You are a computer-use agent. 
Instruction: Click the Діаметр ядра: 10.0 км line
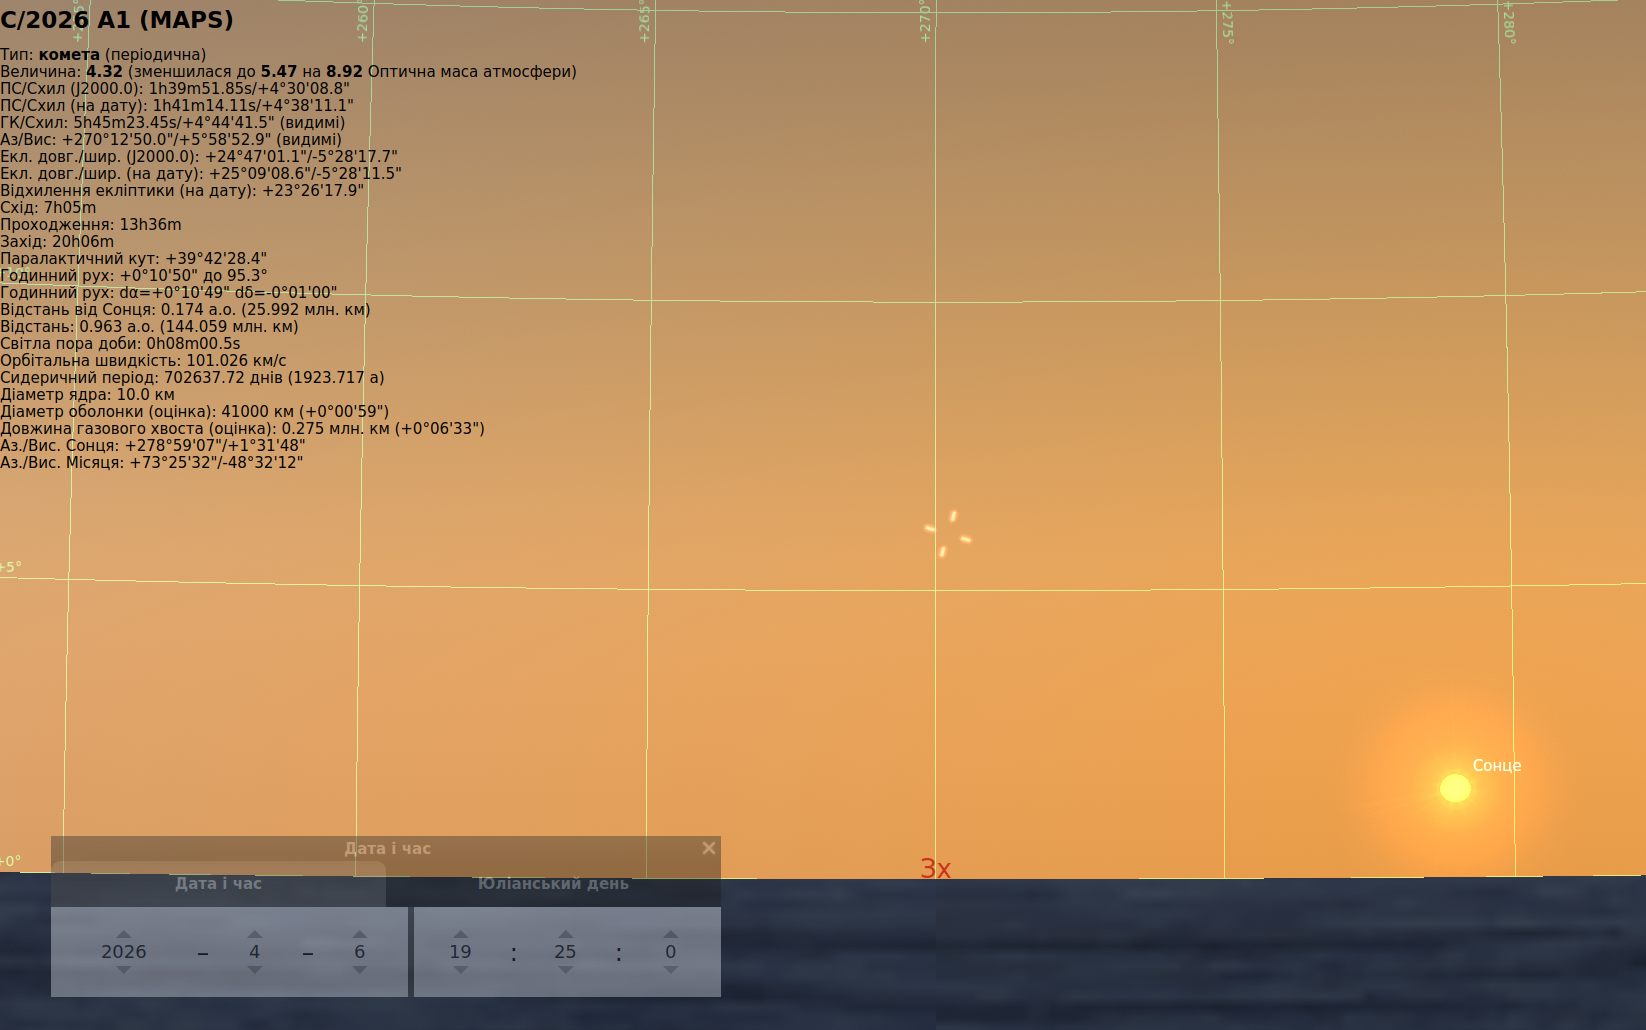click(x=87, y=395)
